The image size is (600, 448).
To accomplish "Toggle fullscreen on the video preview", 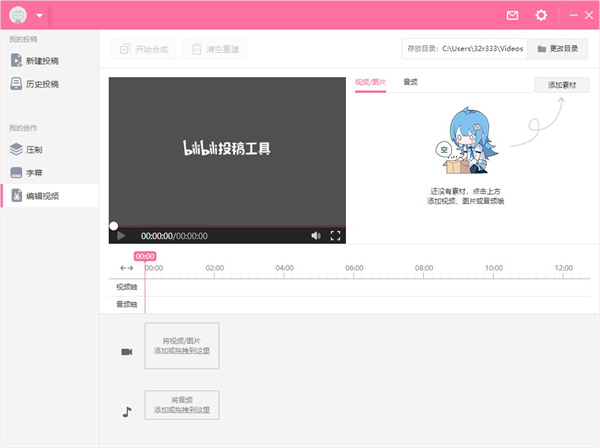I will 336,236.
